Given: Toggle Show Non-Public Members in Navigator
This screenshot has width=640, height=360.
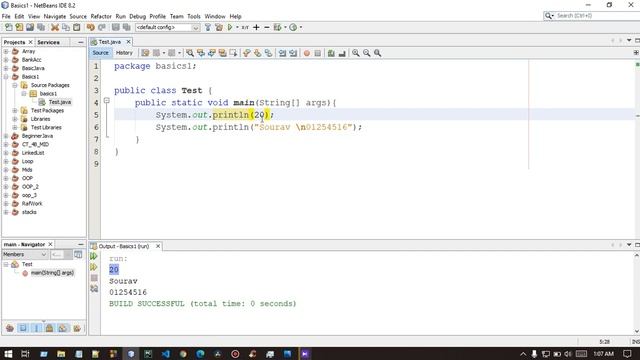Looking at the screenshot, I should 49,328.
